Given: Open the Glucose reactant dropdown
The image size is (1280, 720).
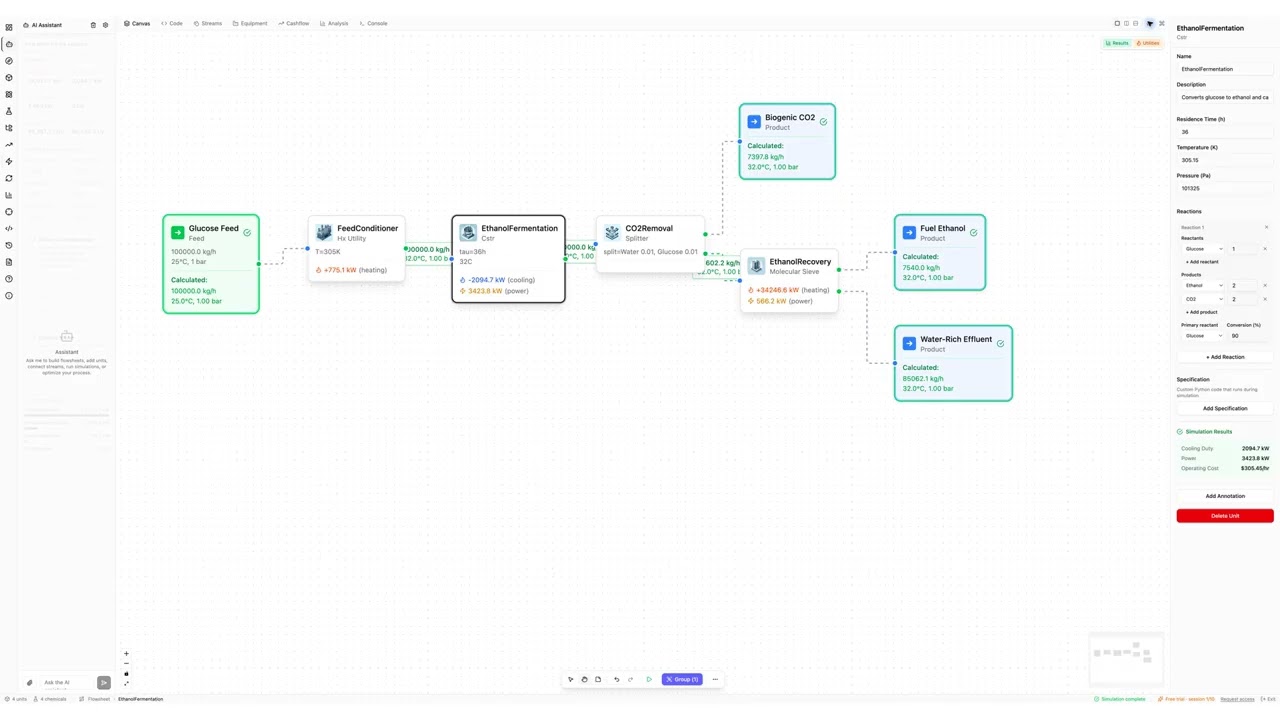Looking at the screenshot, I should pos(1203,249).
